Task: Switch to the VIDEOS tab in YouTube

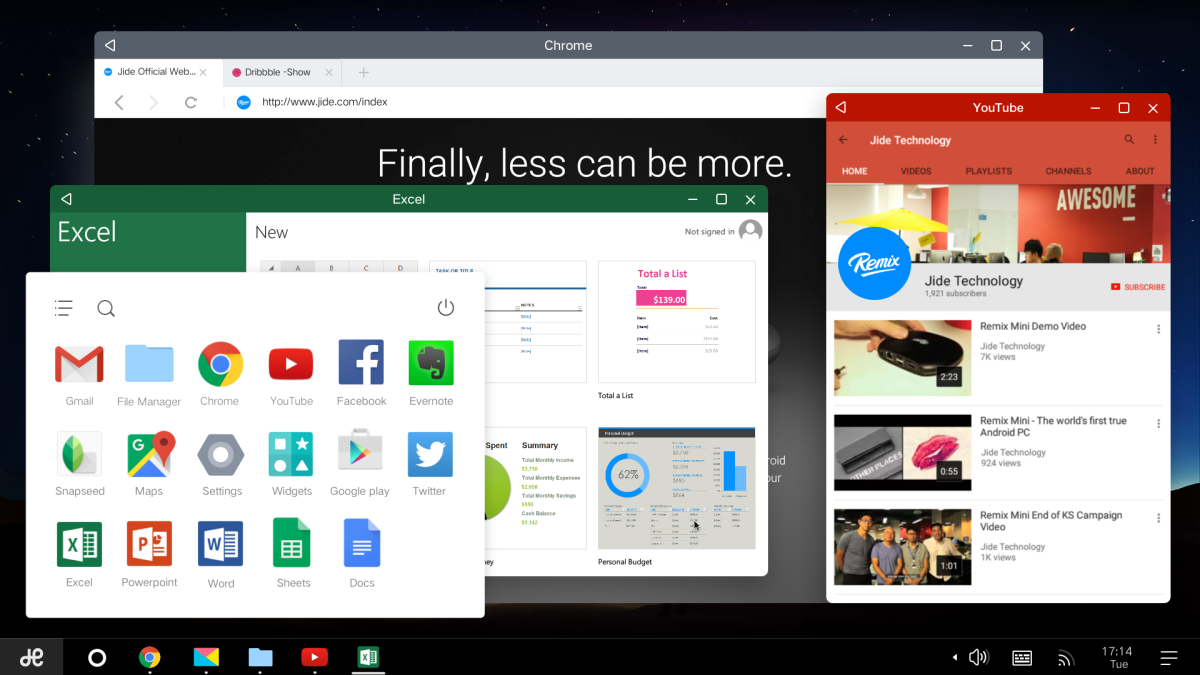Action: click(x=916, y=171)
